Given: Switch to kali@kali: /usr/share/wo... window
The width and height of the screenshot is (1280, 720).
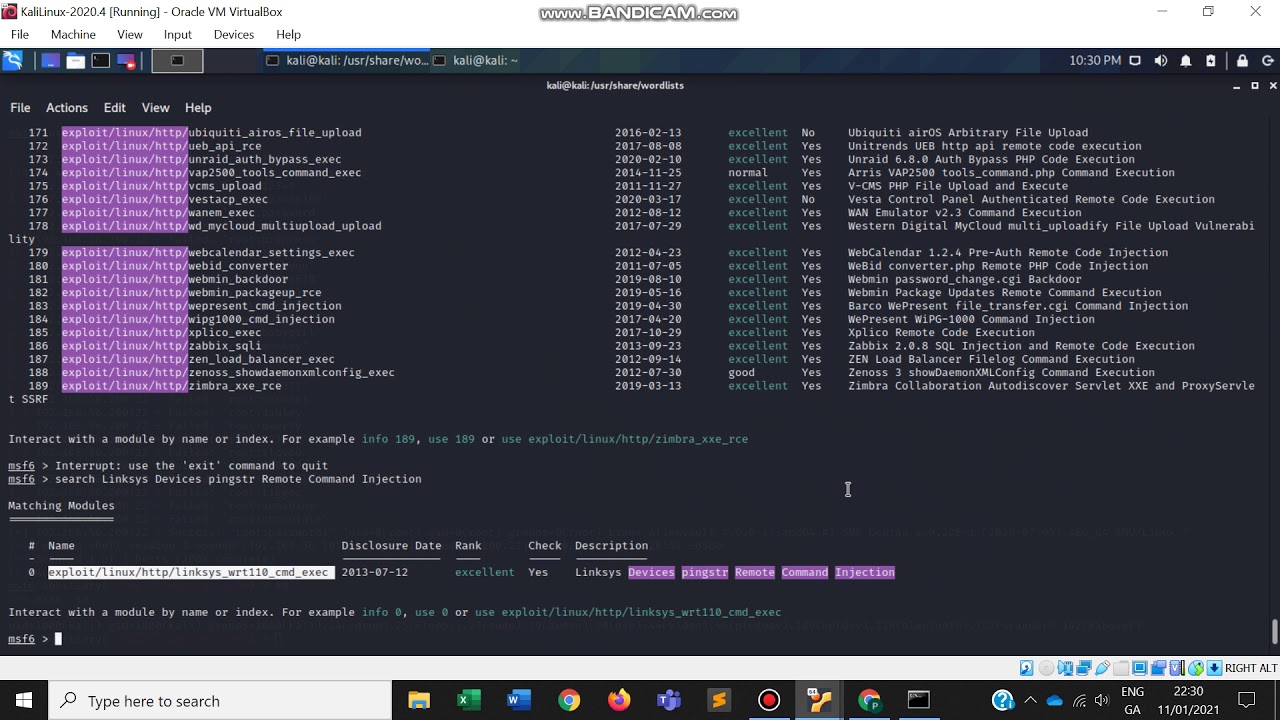Looking at the screenshot, I should [347, 61].
